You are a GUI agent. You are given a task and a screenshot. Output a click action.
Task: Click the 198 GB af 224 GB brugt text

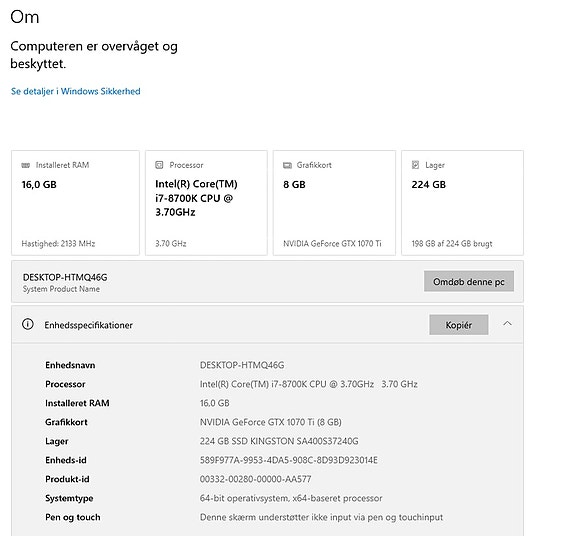click(452, 244)
